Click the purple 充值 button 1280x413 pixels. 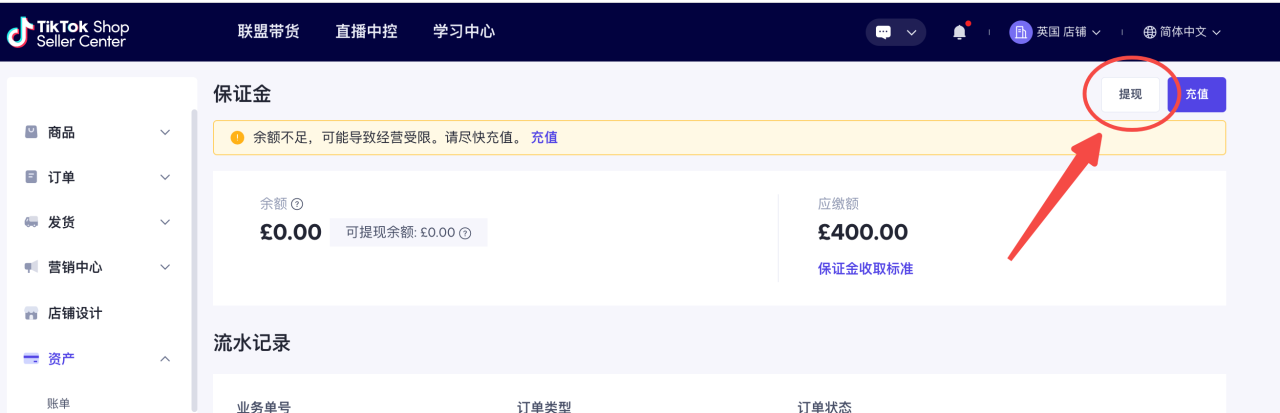tap(1197, 94)
